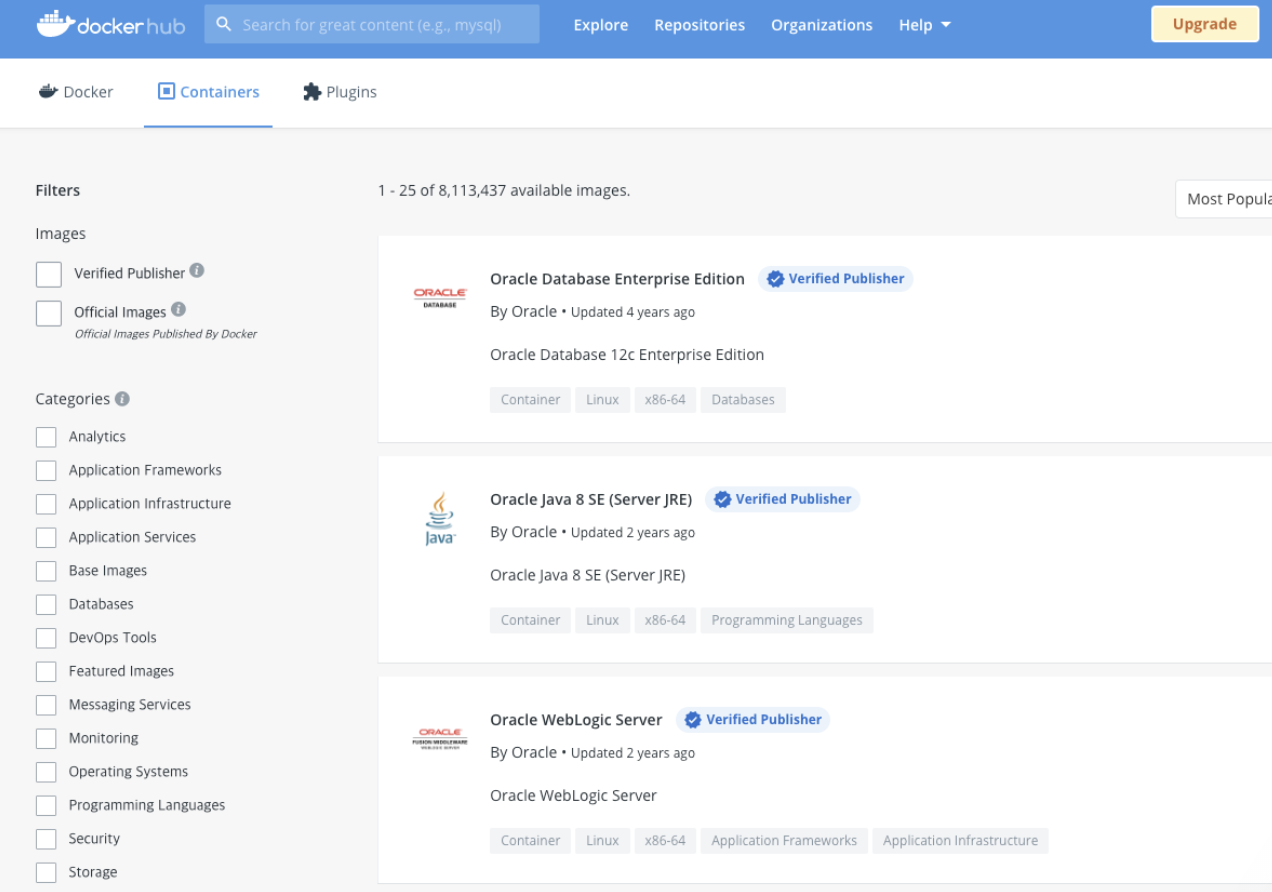Viewport: 1272px width, 892px height.
Task: Check the Storage category
Action: (46, 872)
